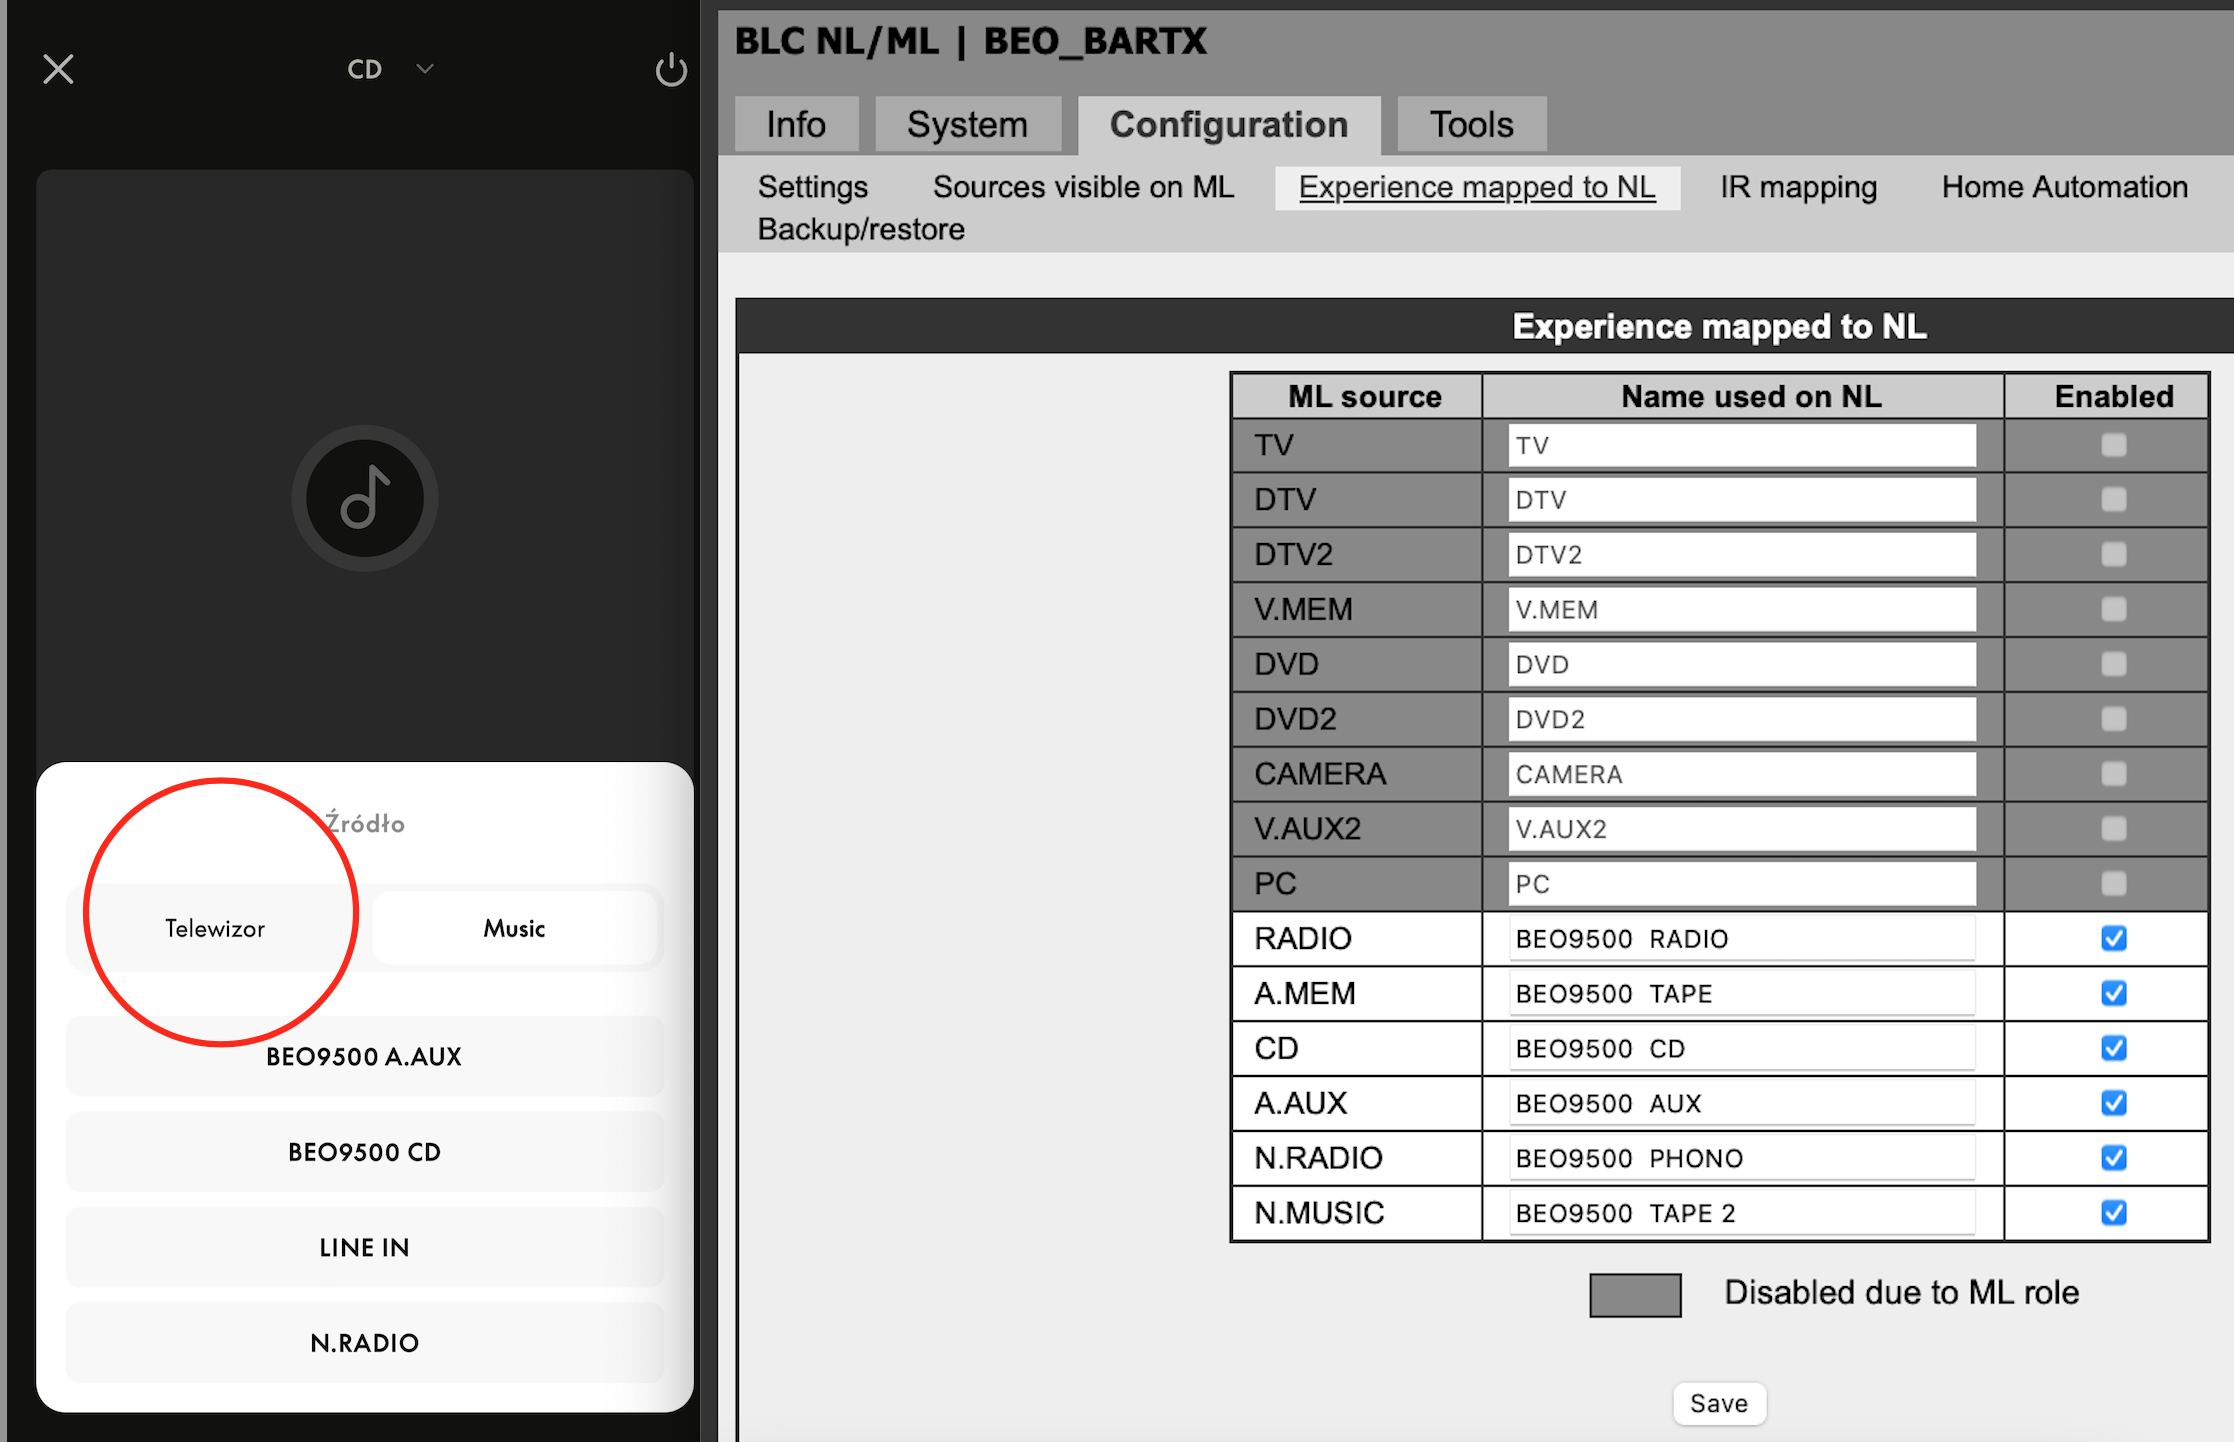Choose BEO9500 A.AUX source
This screenshot has height=1442, width=2234.
coord(365,1057)
